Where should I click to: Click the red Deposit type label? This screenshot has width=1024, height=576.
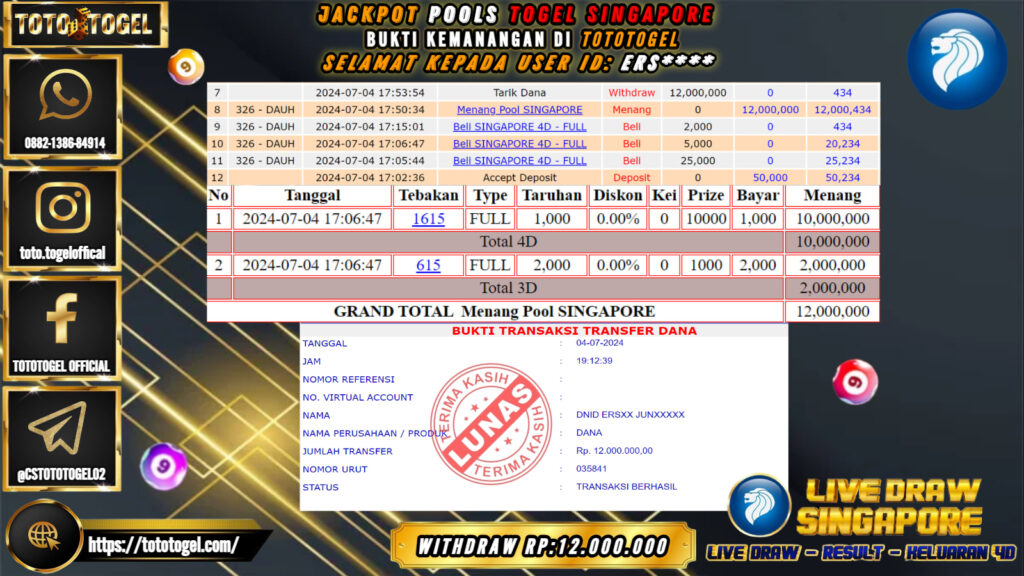(x=632, y=178)
